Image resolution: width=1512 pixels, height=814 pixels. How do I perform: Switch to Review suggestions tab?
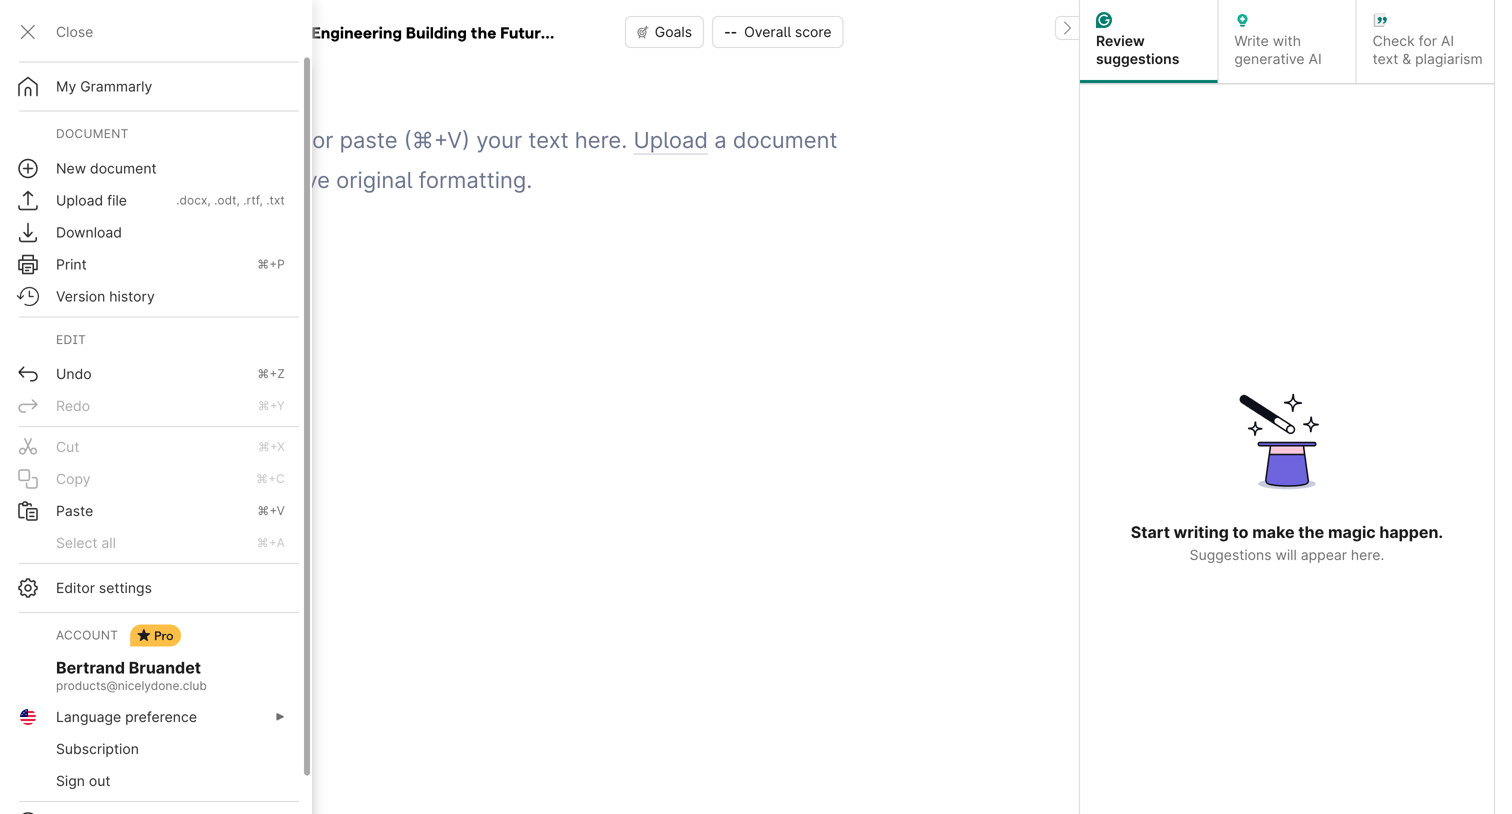[x=1148, y=41]
